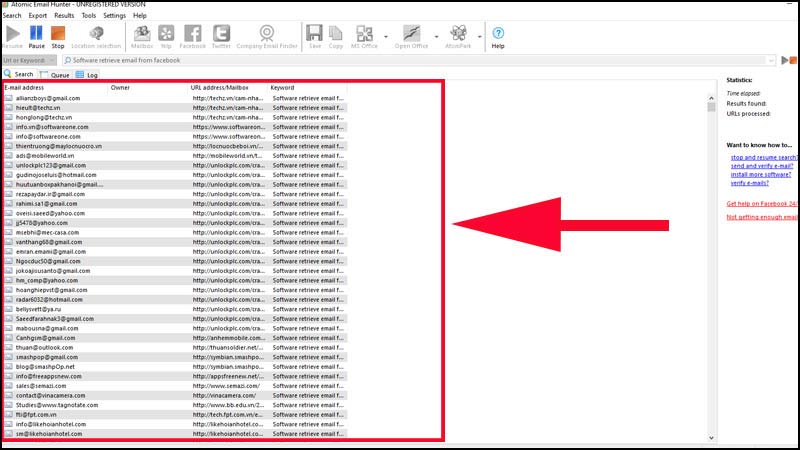Open the 'send and verify e-mail?' link
800x450 pixels.
tap(763, 165)
